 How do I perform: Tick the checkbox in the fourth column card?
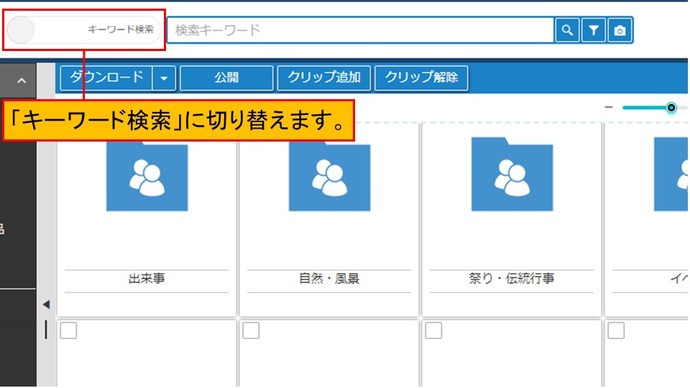616,330
